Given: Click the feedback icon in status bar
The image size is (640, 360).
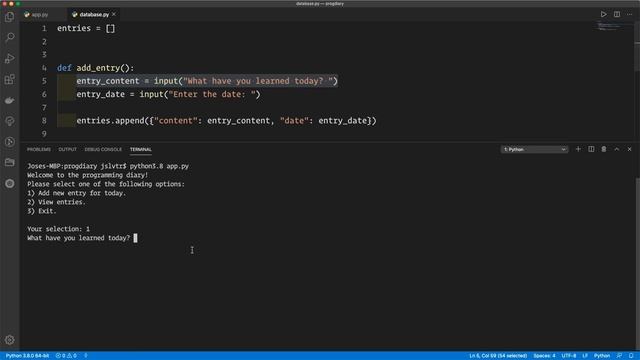Looking at the screenshot, I should coord(619,356).
